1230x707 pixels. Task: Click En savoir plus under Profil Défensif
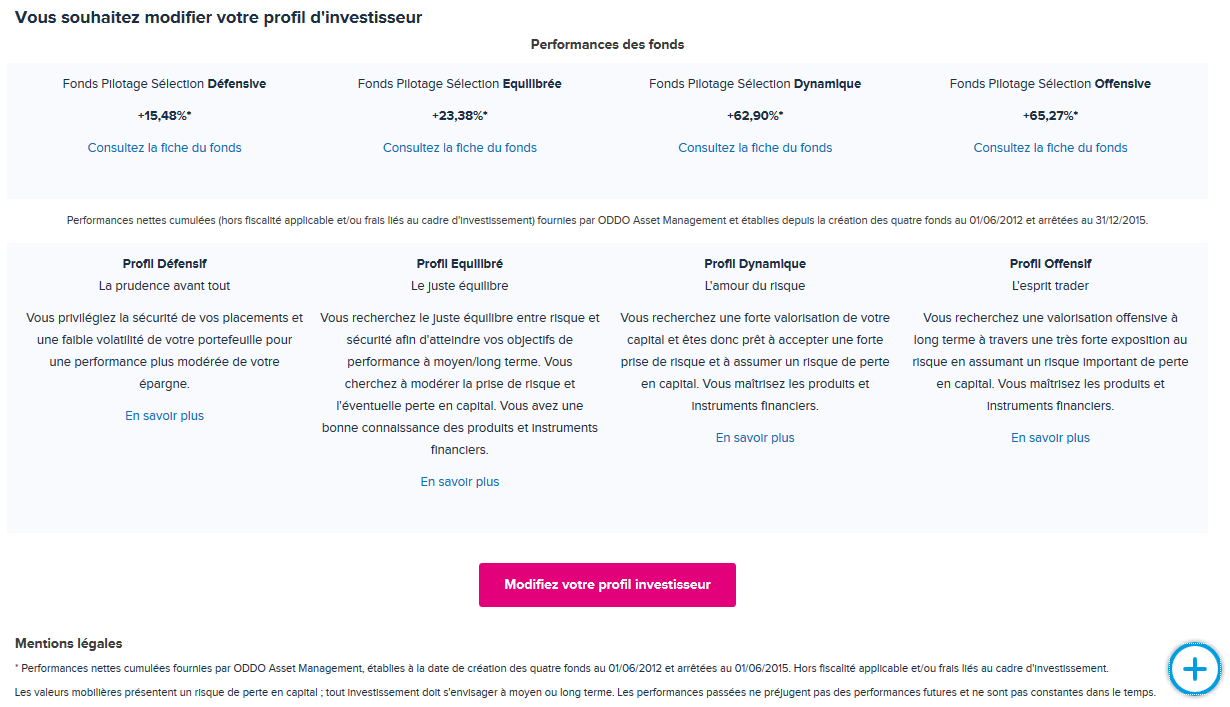click(x=165, y=416)
